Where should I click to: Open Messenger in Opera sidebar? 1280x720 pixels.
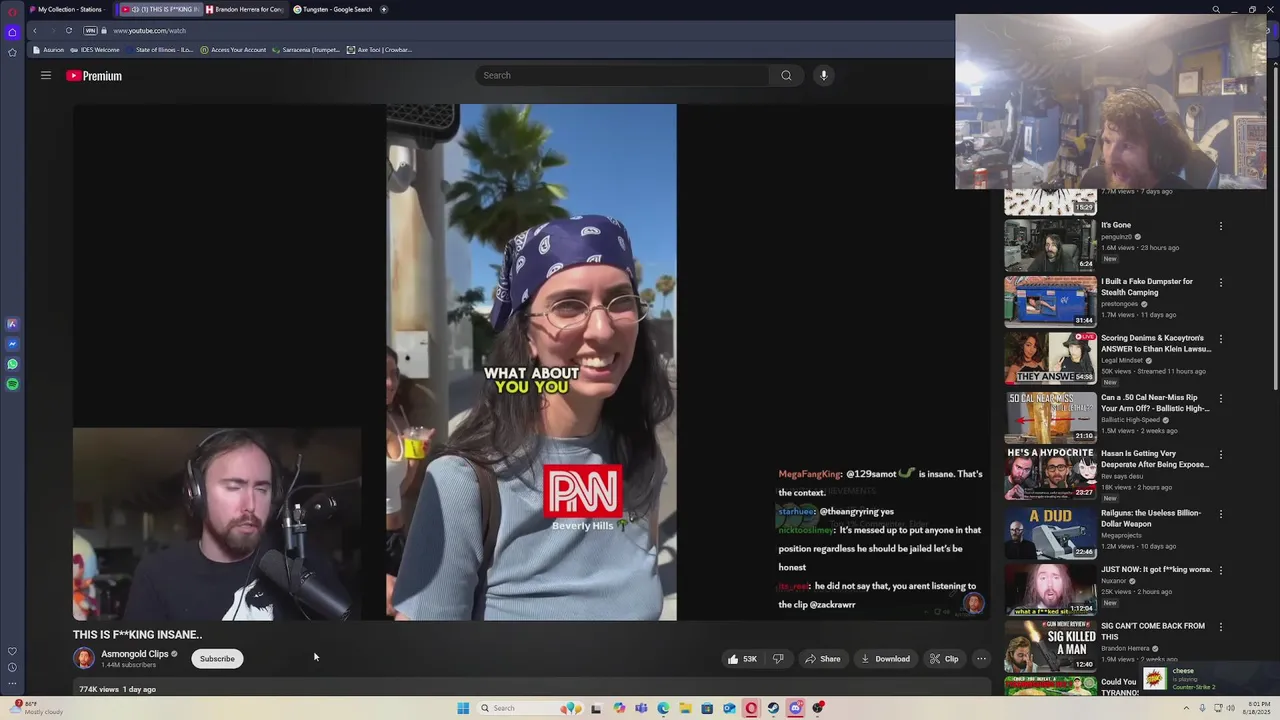12,344
